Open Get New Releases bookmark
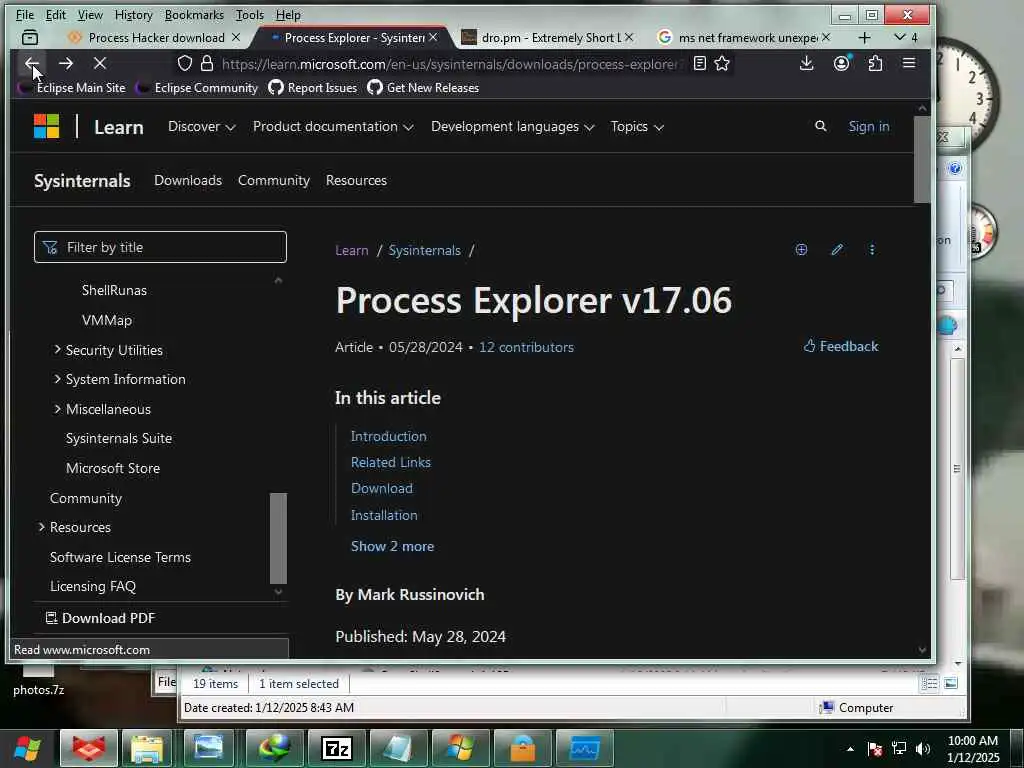 point(423,88)
